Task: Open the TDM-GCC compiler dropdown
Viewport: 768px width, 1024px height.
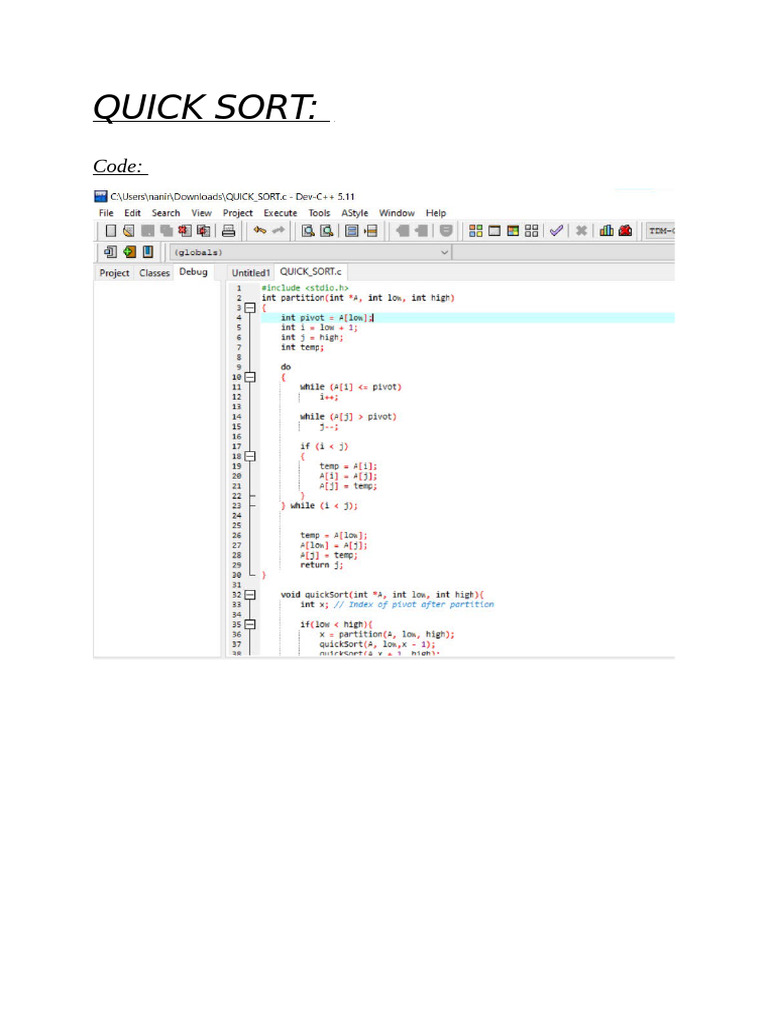Action: [x=660, y=231]
